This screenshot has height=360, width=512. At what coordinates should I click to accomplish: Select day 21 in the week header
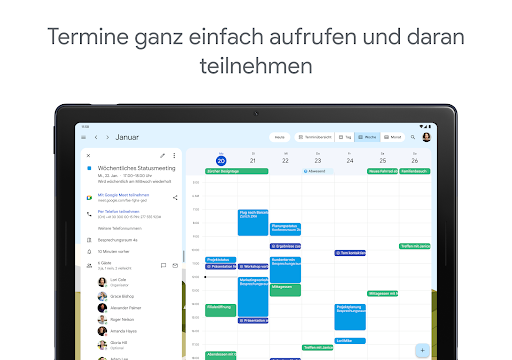(x=253, y=161)
